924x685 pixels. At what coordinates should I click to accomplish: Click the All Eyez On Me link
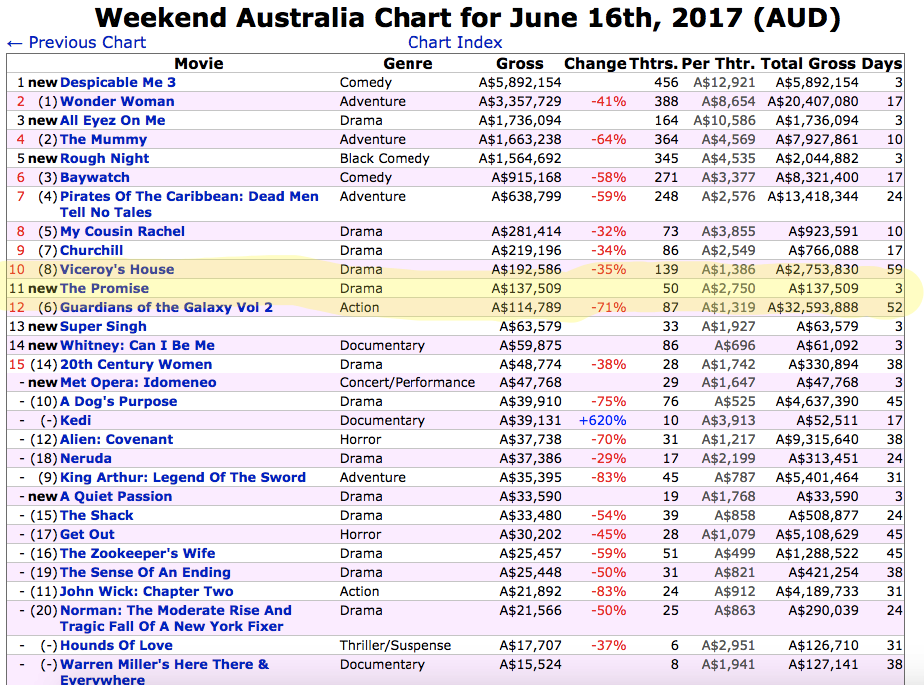[x=113, y=120]
